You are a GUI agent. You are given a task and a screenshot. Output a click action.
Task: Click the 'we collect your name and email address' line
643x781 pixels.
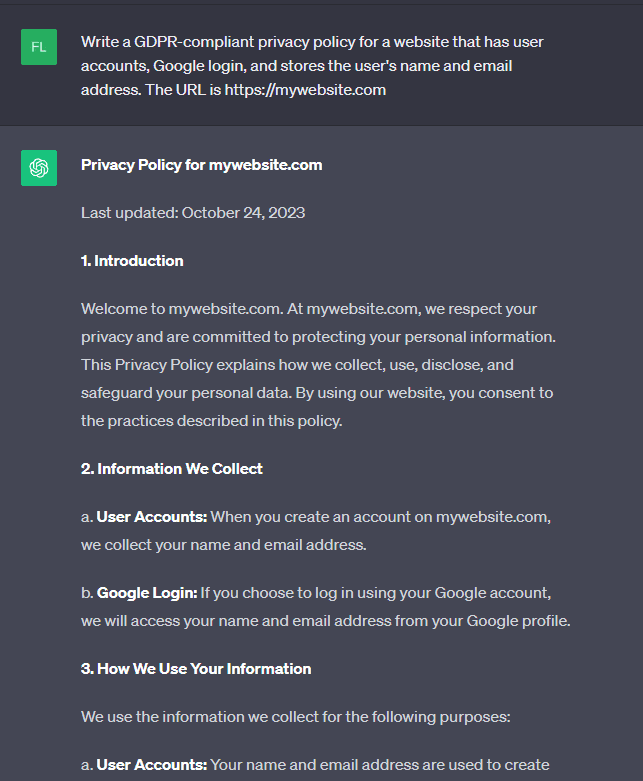[x=224, y=545]
